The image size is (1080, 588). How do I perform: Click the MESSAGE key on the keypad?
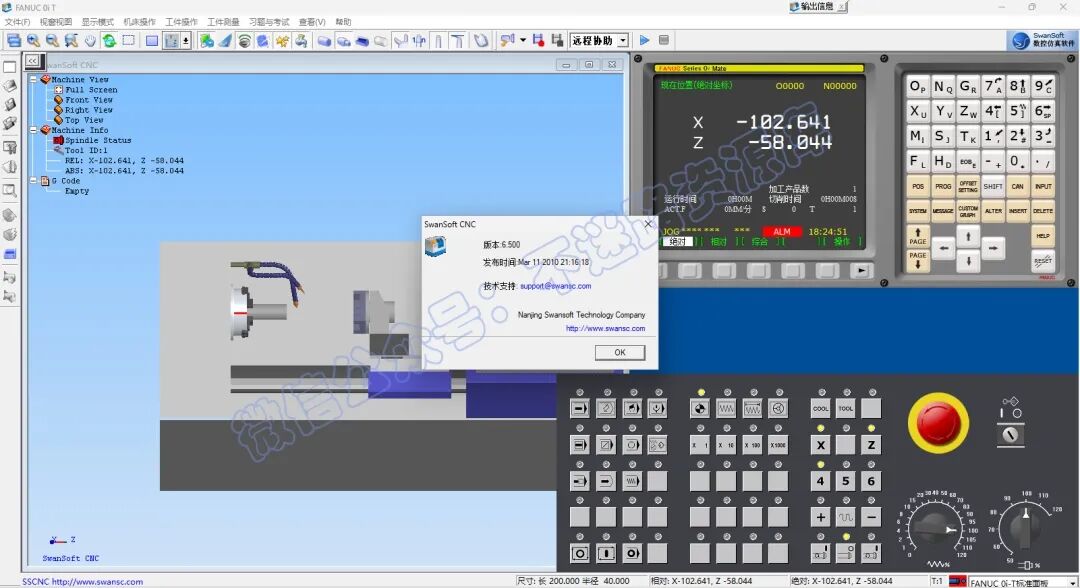click(x=943, y=211)
